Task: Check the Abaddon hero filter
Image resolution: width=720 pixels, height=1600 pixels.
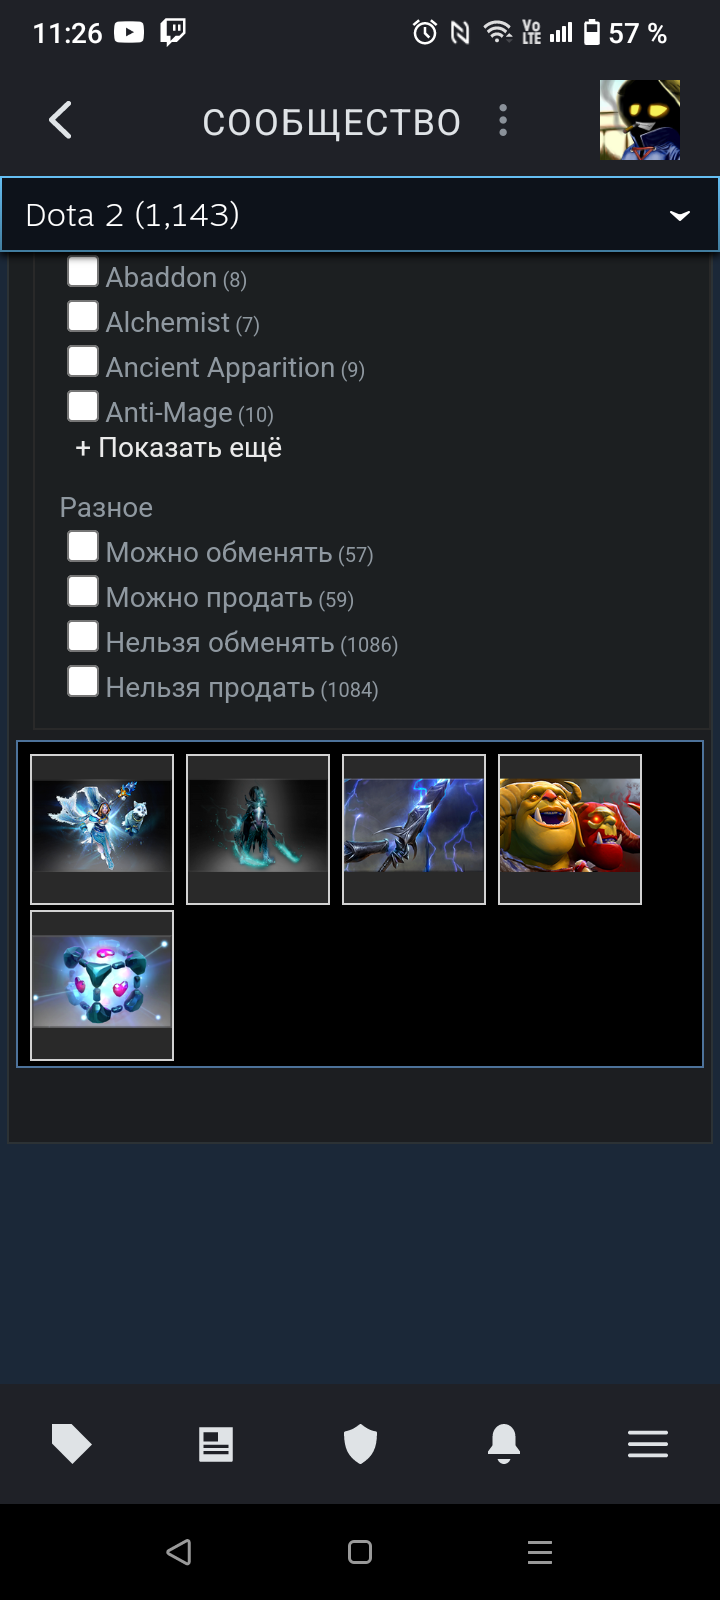Action: 83,272
